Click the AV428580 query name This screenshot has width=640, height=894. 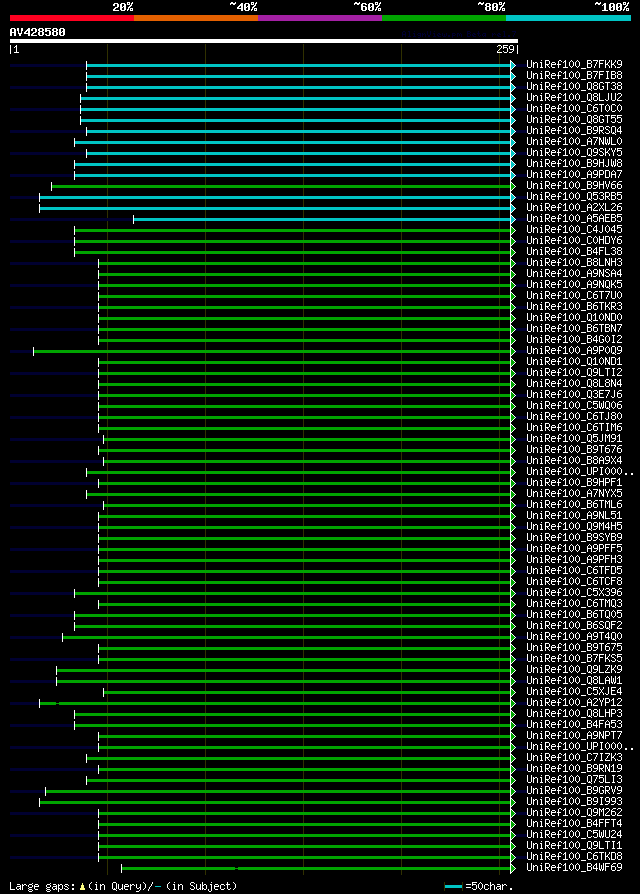[38, 32]
